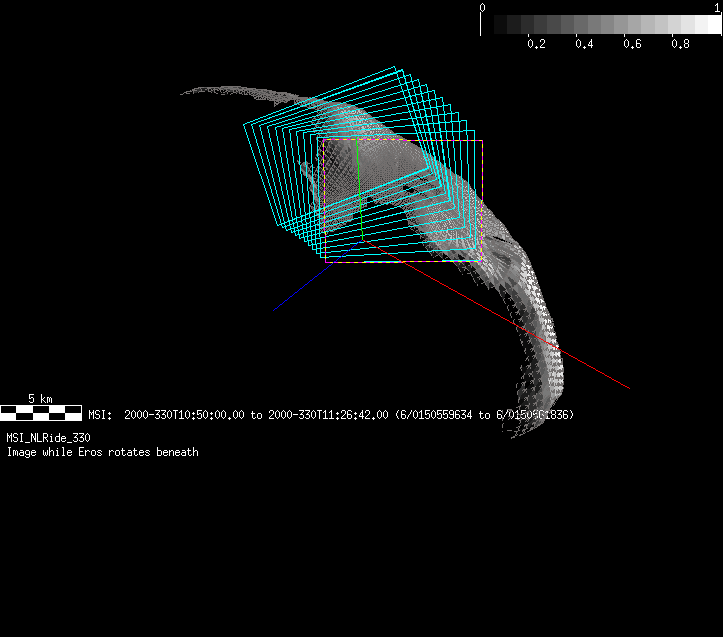The image size is (723, 637).
Task: Click the top-left corner of outermost cyan frame
Action: point(245,124)
